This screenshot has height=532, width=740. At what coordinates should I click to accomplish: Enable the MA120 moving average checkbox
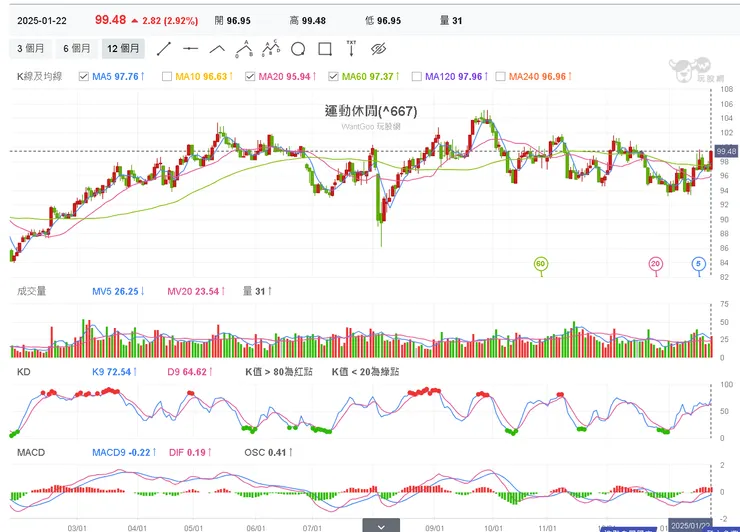point(417,76)
